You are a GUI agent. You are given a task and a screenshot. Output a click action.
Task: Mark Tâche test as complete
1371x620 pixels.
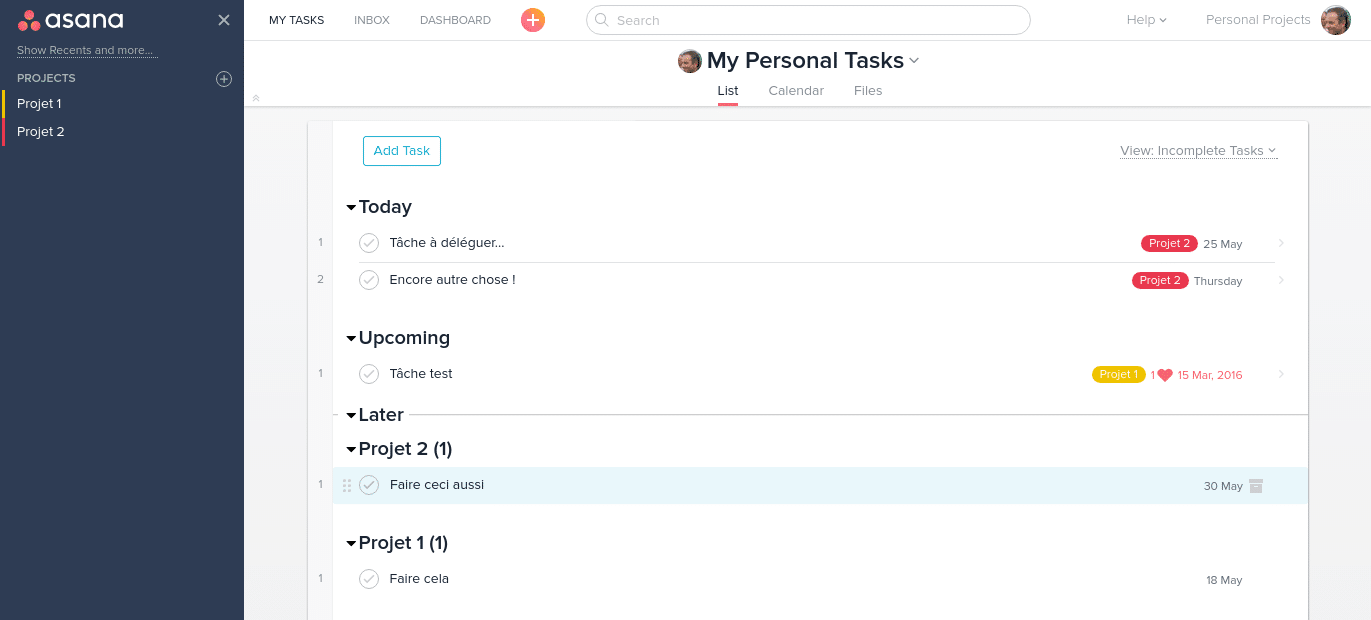(x=369, y=374)
